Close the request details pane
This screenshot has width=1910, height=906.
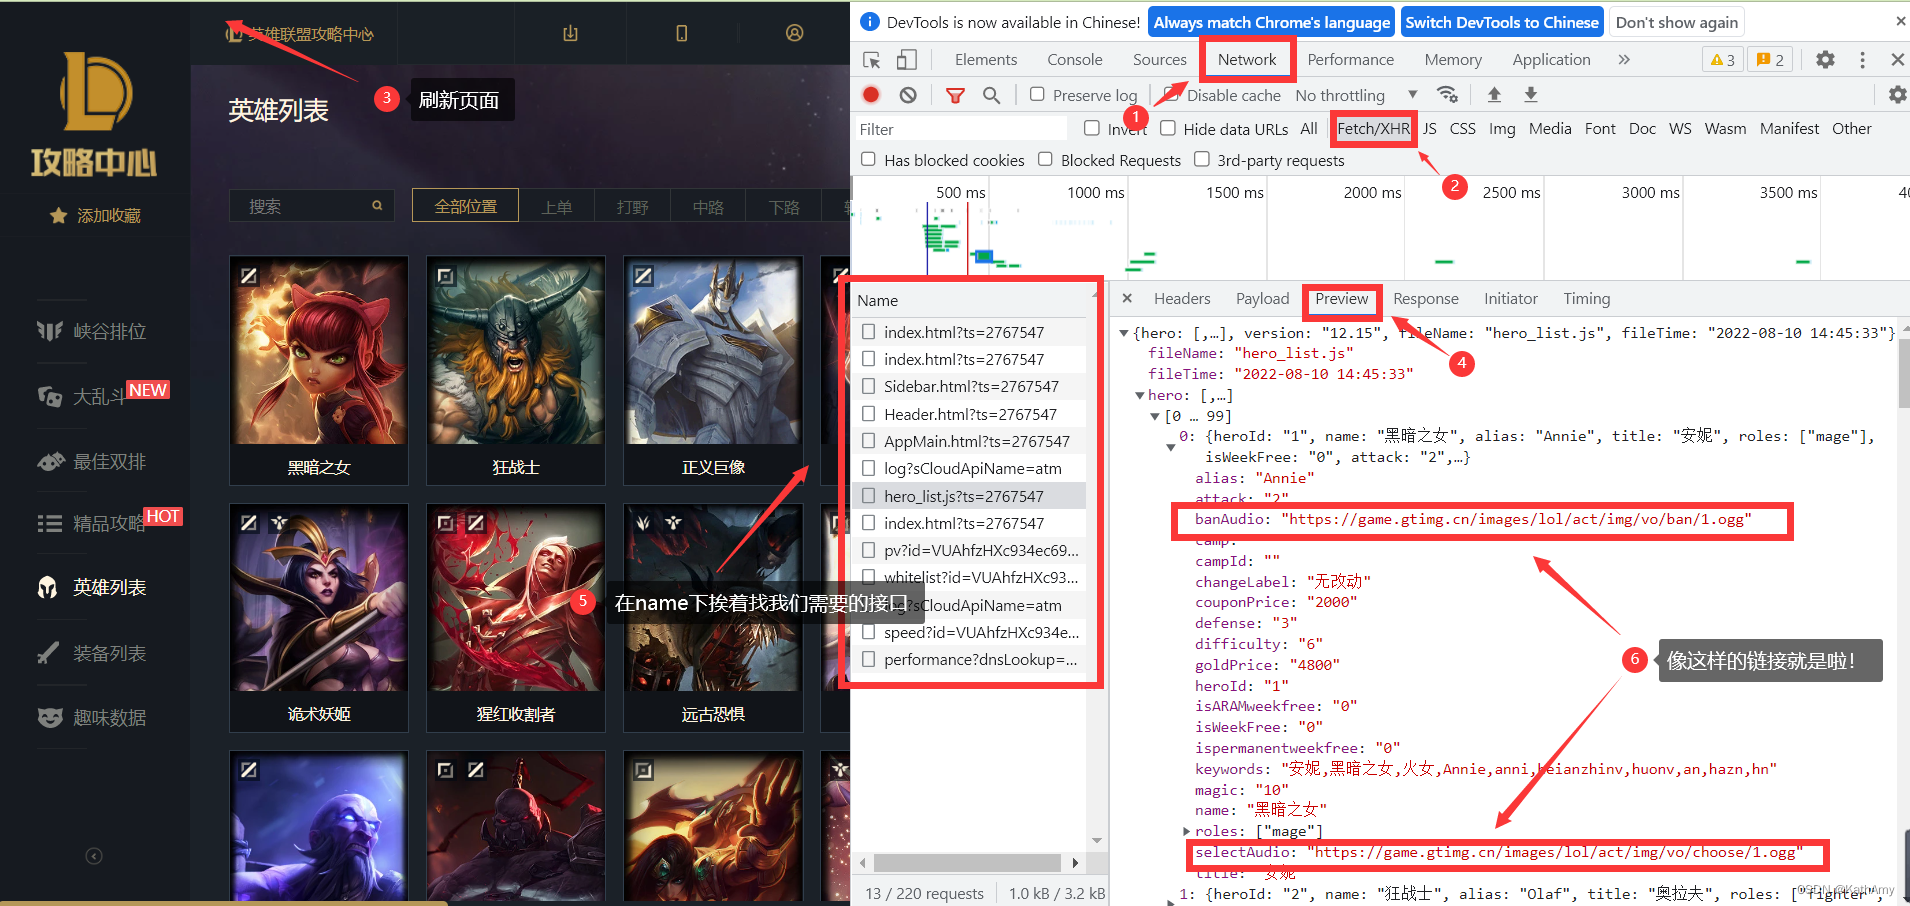[1127, 298]
